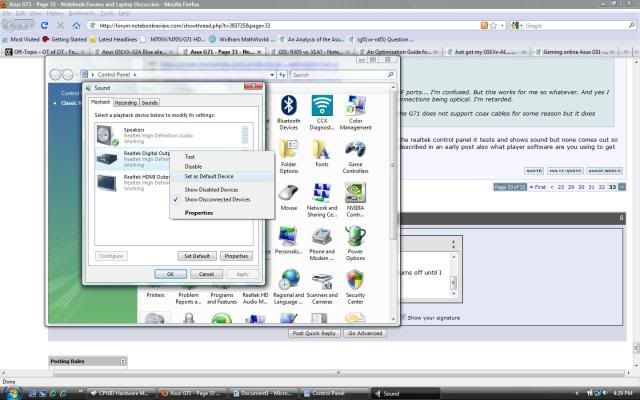Open the Personalization icon
Image resolution: width=640 pixels, height=400 pixels.
click(x=289, y=240)
